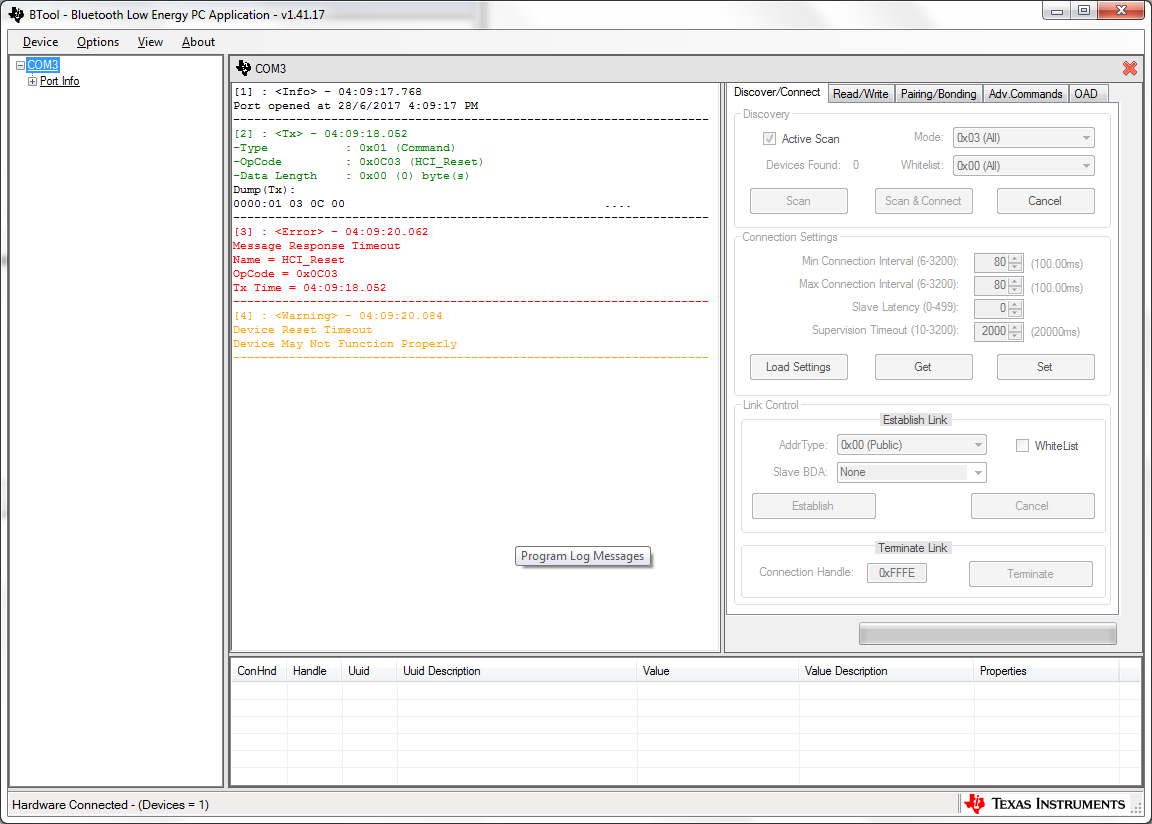Click the Value Description column header
Screen dimensions: 1152x824
click(x=886, y=671)
